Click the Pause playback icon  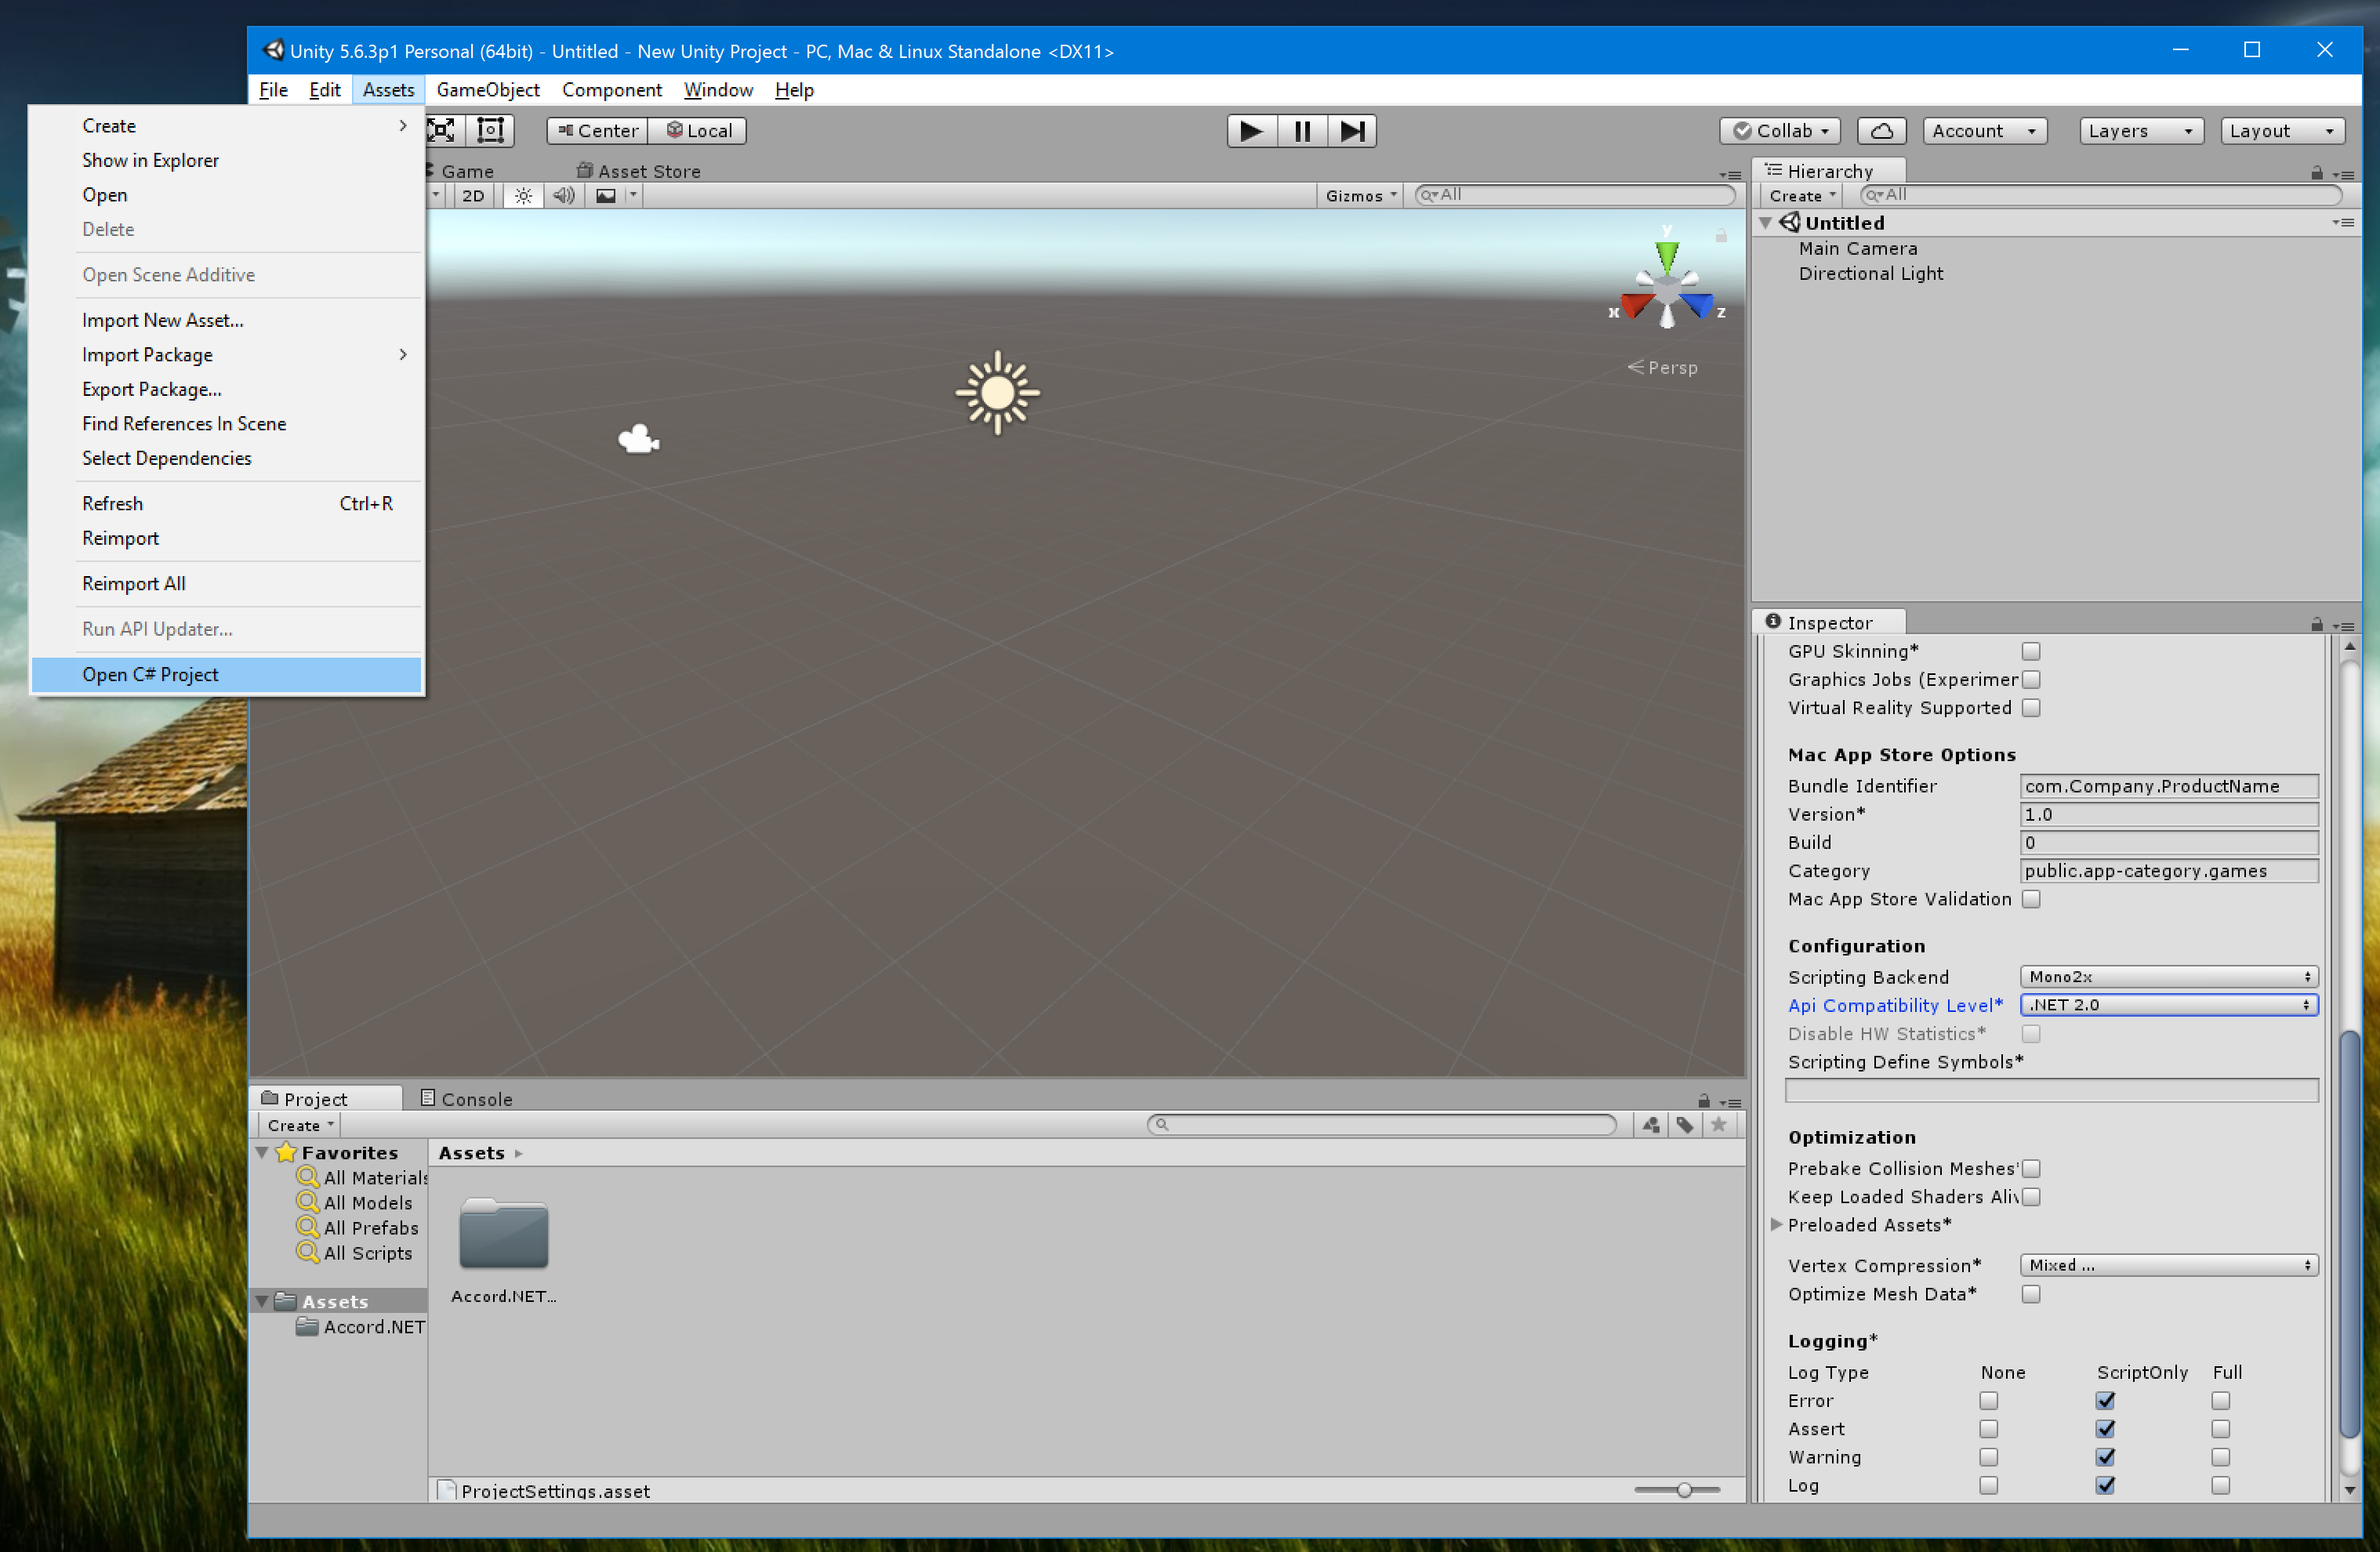pos(1301,131)
